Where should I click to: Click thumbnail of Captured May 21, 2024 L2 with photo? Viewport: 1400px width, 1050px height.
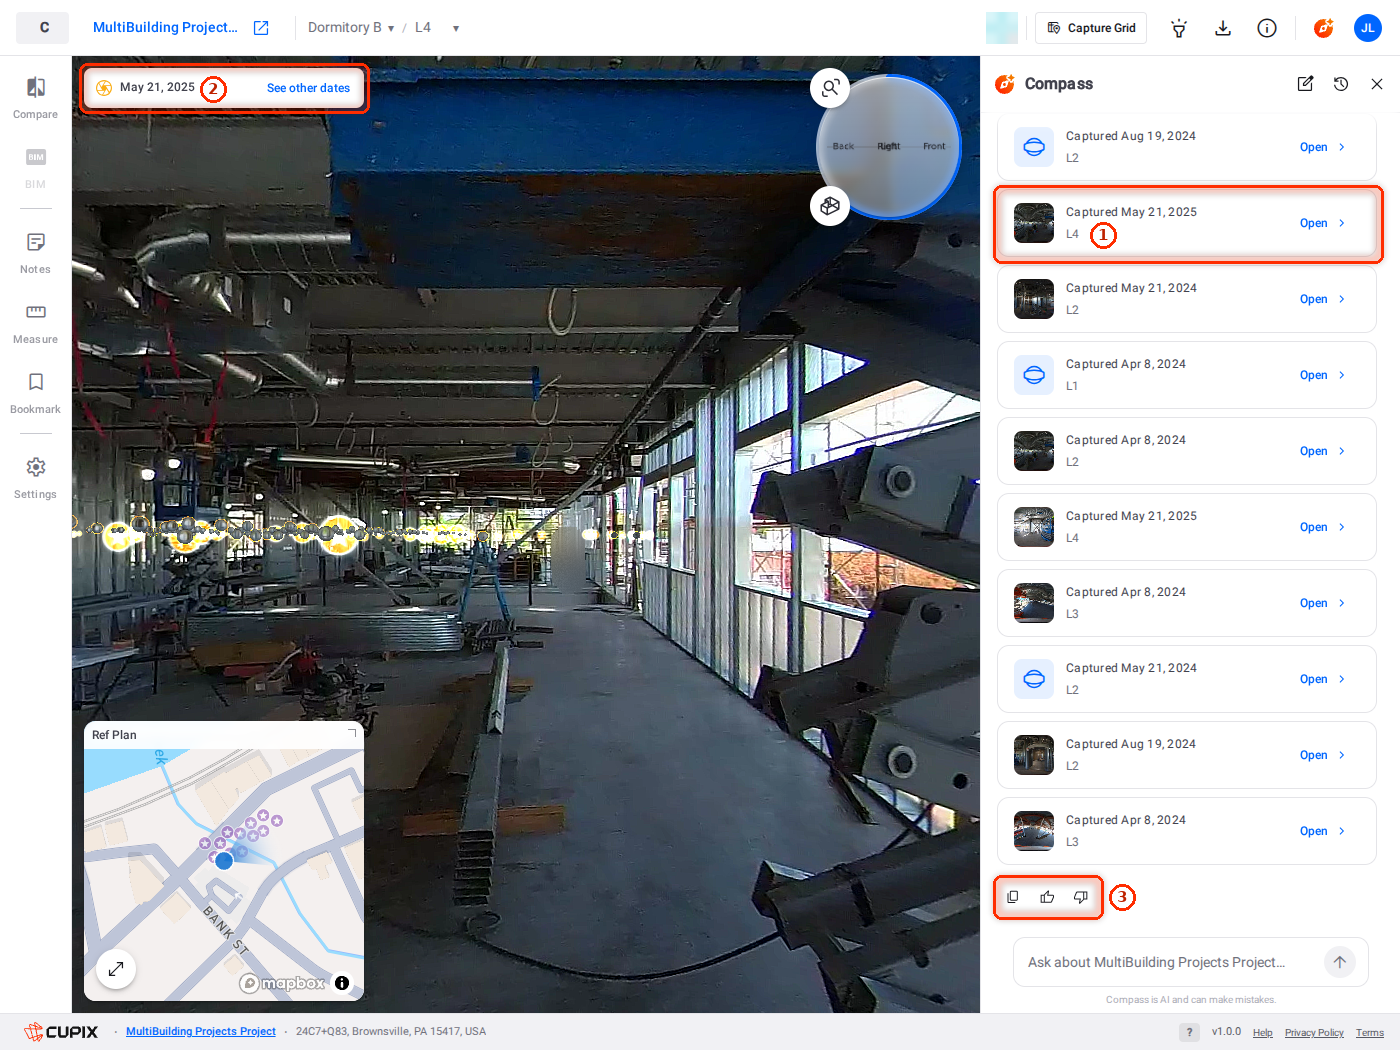[1034, 299]
